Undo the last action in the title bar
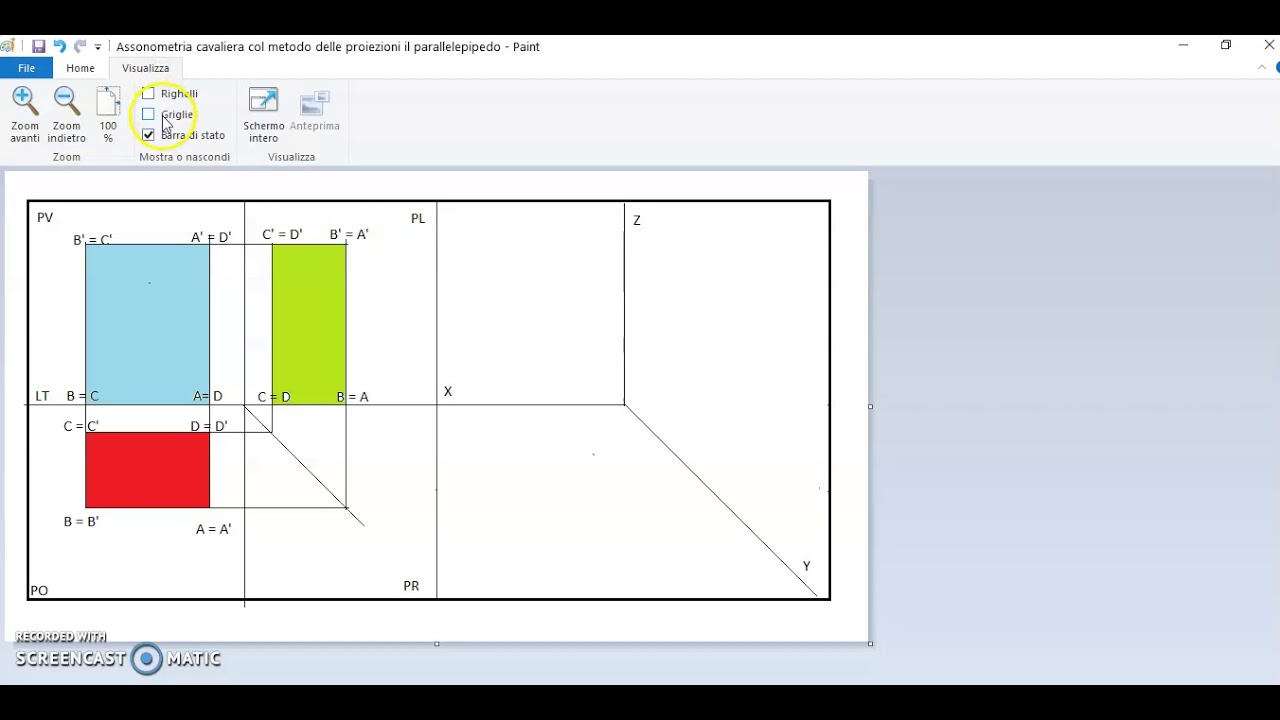This screenshot has width=1280, height=720. [59, 46]
